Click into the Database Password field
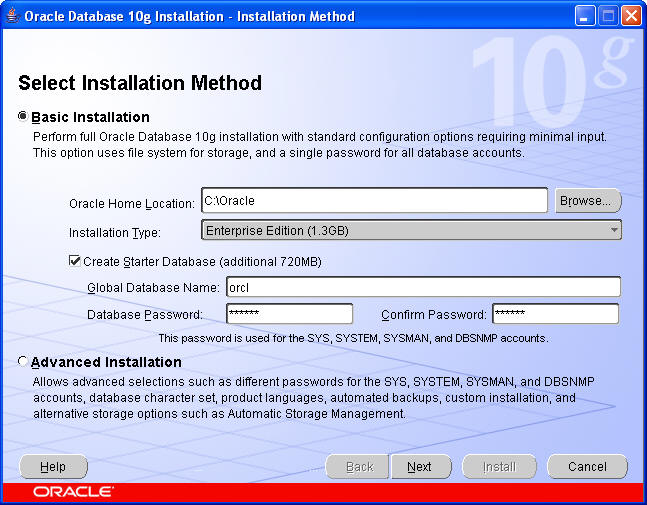The image size is (647, 505). [289, 314]
